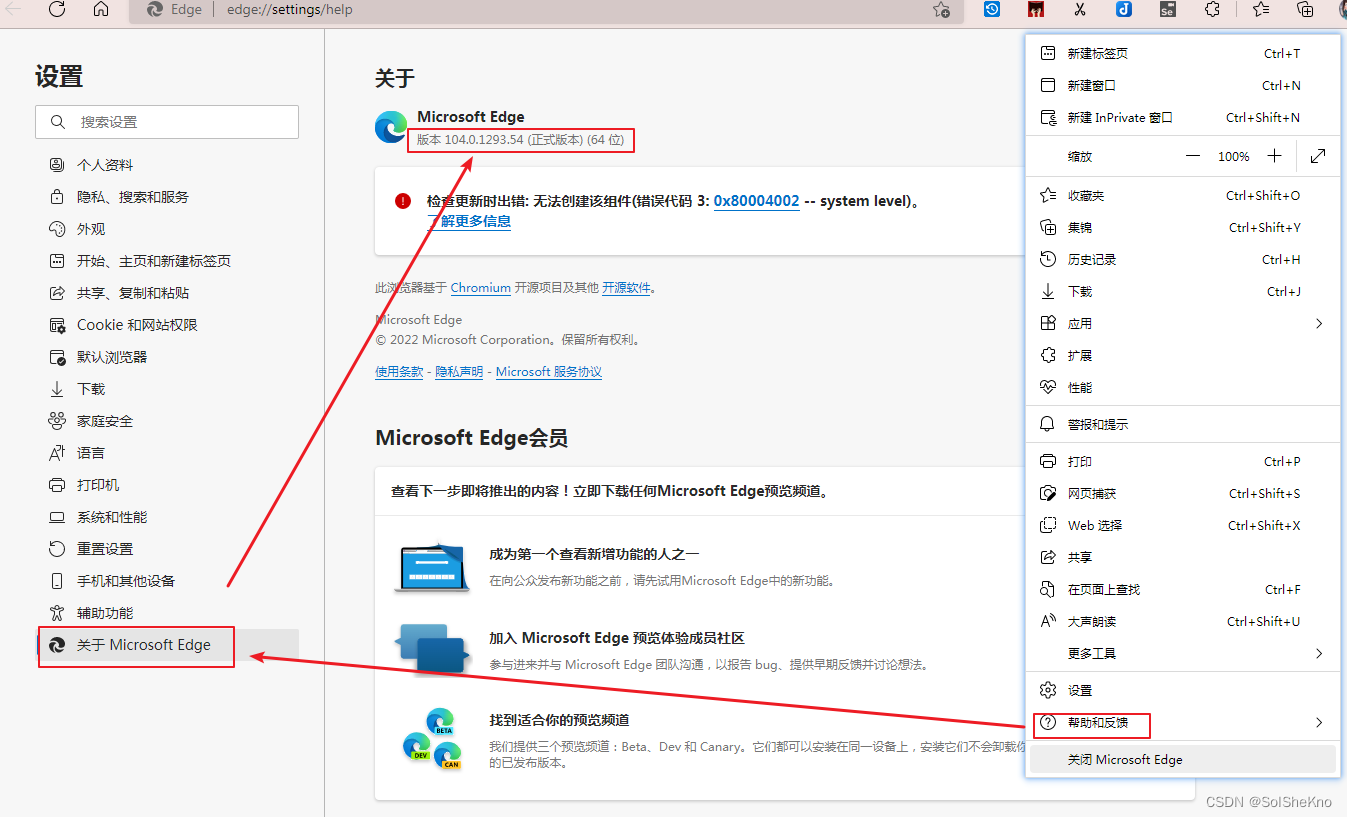
Task: Go to the home page icon
Action: pos(101,9)
